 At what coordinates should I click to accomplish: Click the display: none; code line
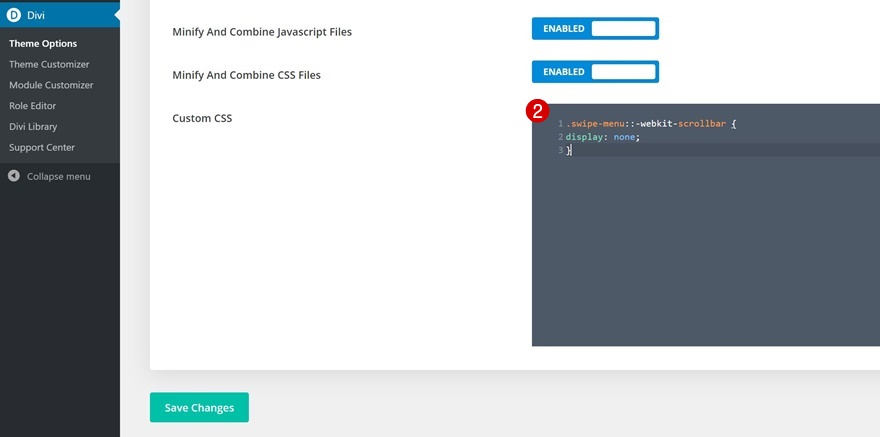pyautogui.click(x=603, y=137)
